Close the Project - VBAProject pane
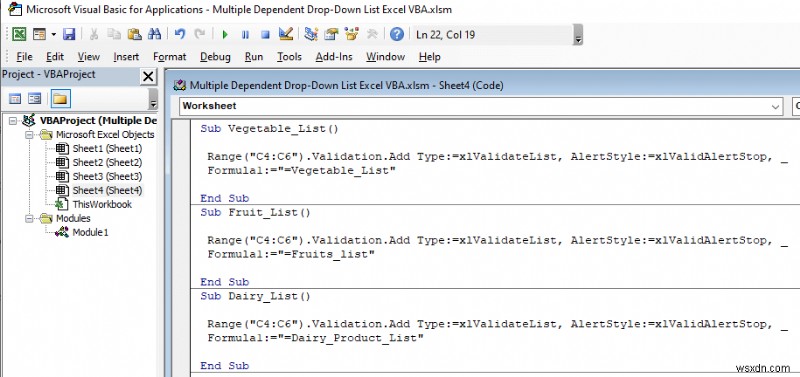 [x=148, y=77]
